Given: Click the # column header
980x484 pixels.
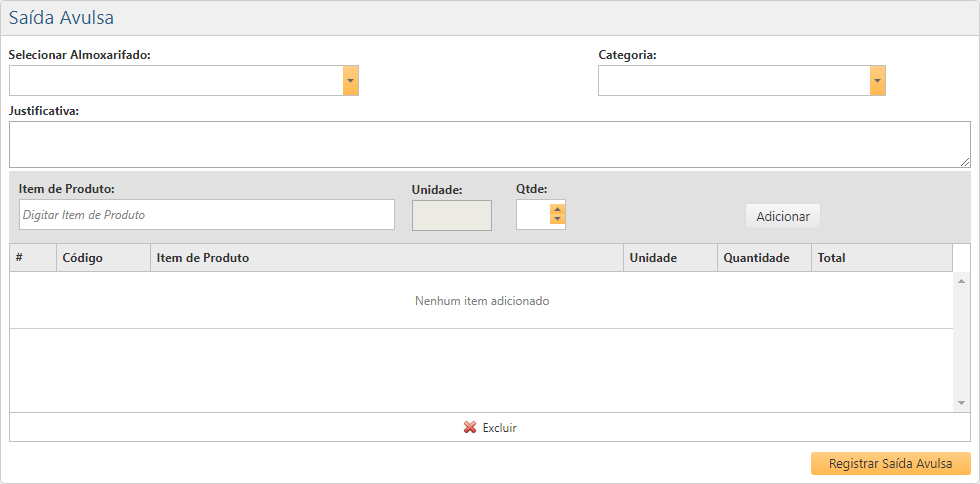Looking at the screenshot, I should pyautogui.click(x=33, y=258).
